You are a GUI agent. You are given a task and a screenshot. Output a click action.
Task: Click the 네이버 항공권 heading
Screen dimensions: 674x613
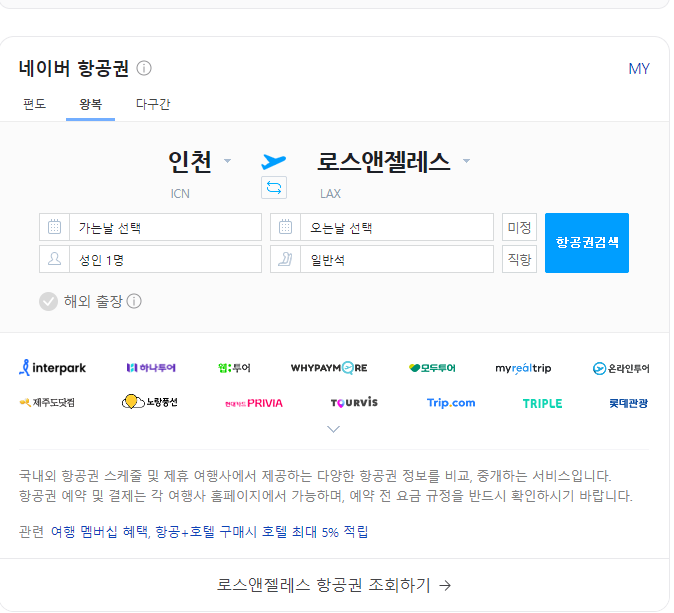pyautogui.click(x=74, y=68)
